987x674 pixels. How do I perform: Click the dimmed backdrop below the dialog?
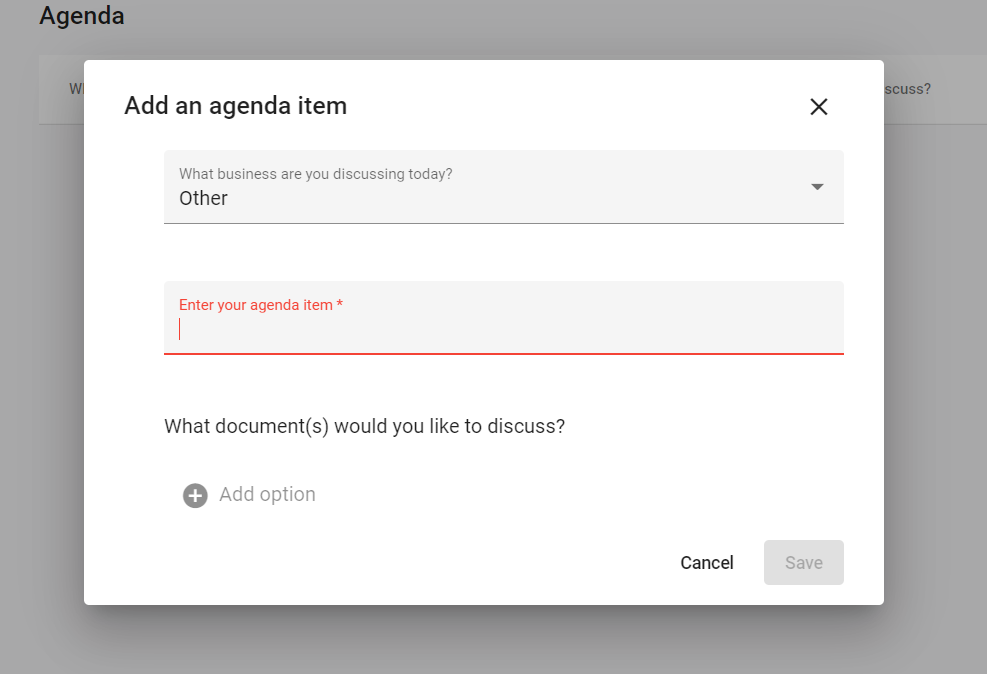click(x=480, y=640)
